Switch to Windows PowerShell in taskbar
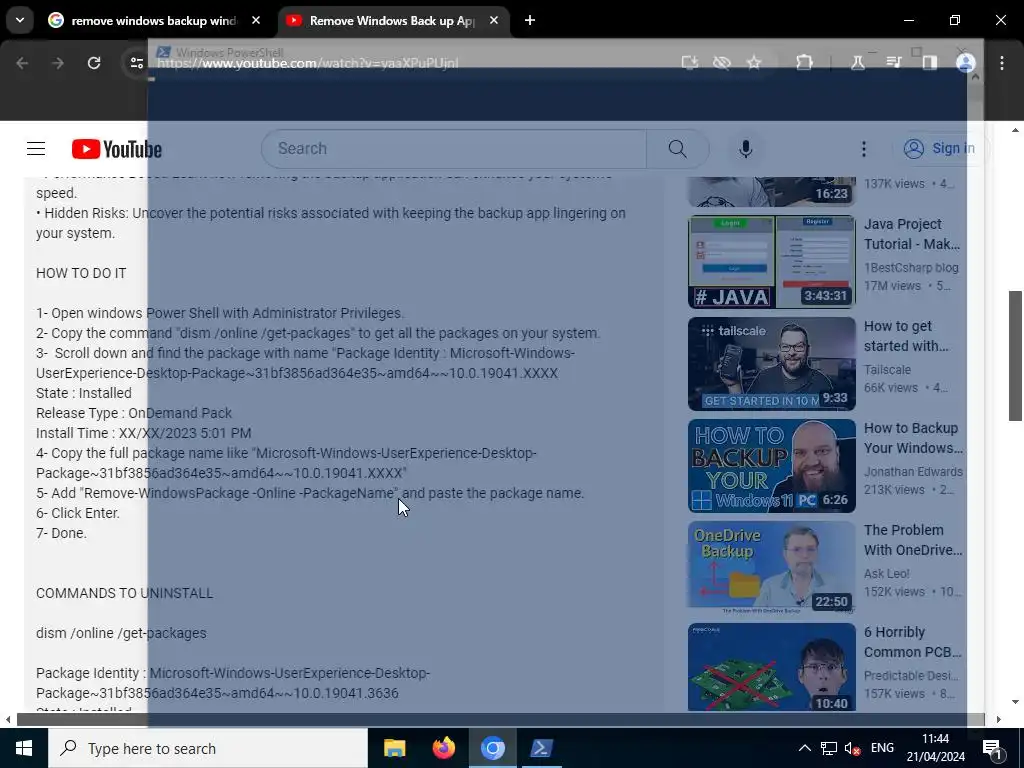Image resolution: width=1024 pixels, height=768 pixels. [x=542, y=748]
